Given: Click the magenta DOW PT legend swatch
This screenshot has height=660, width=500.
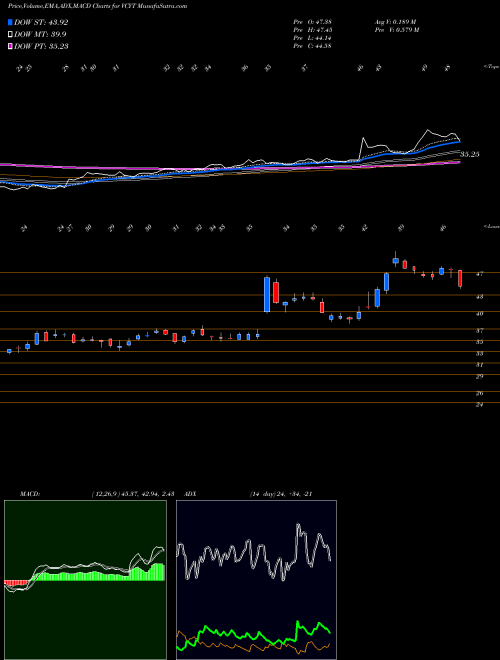Looking at the screenshot, I should (x=10, y=46).
